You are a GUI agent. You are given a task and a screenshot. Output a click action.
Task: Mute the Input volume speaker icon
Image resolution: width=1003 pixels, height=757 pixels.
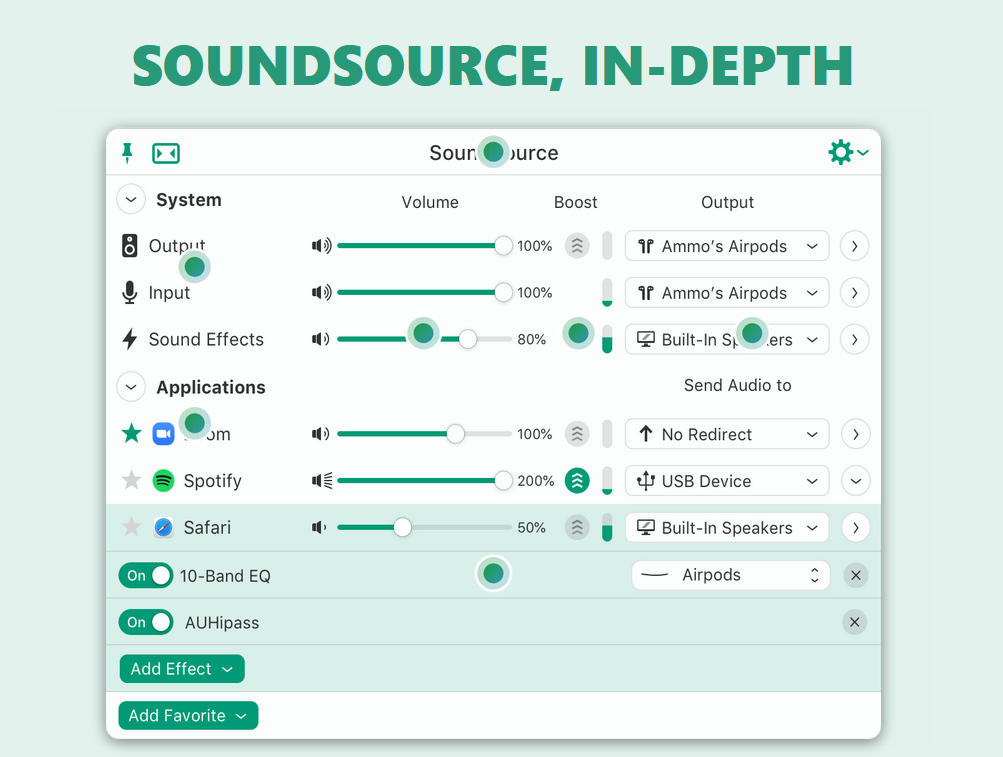pyautogui.click(x=321, y=292)
